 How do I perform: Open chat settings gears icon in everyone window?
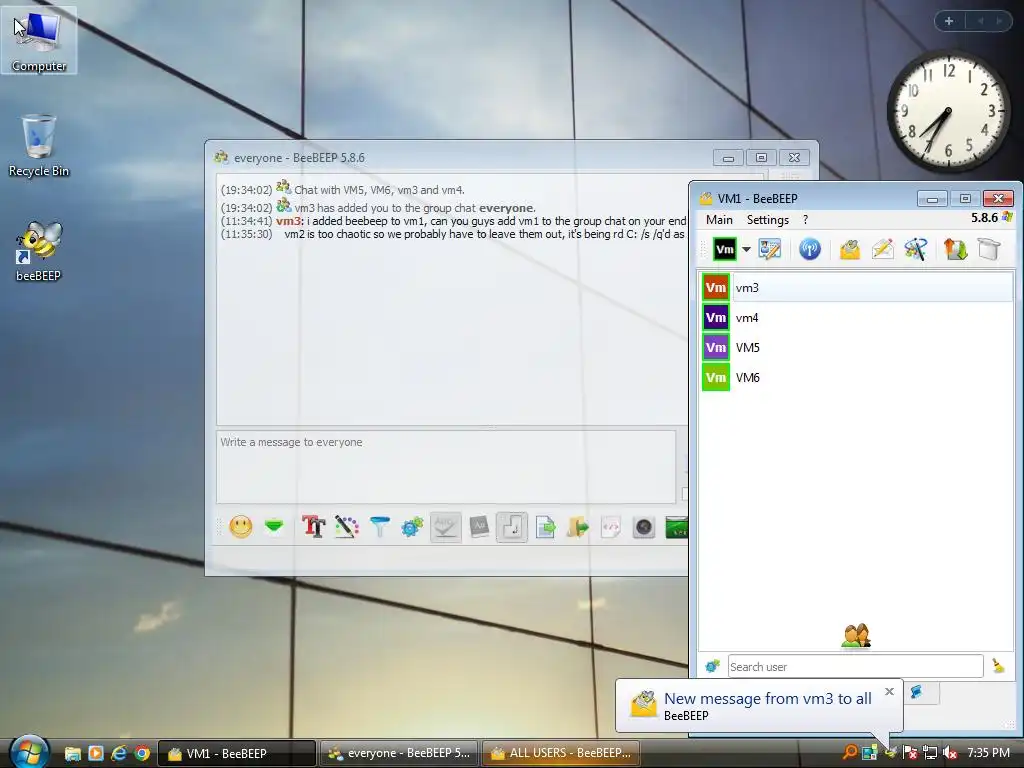(x=412, y=526)
